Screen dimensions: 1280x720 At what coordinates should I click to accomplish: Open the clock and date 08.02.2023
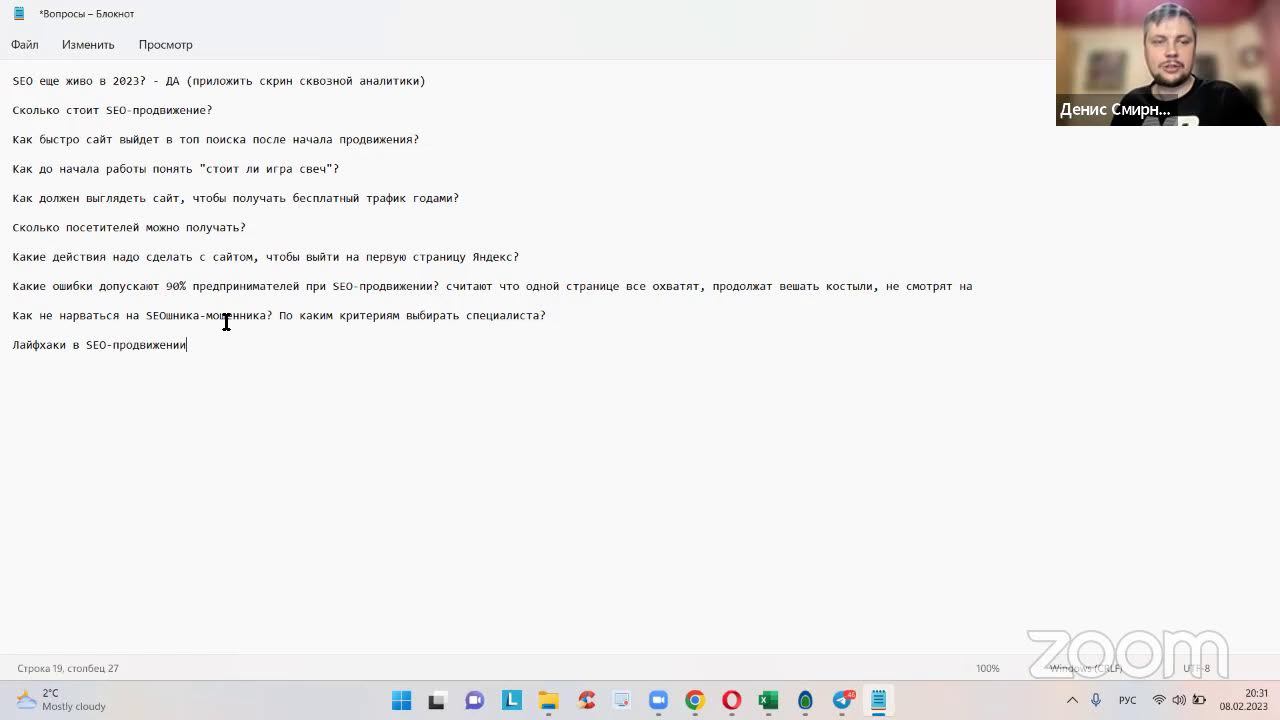tap(1243, 700)
